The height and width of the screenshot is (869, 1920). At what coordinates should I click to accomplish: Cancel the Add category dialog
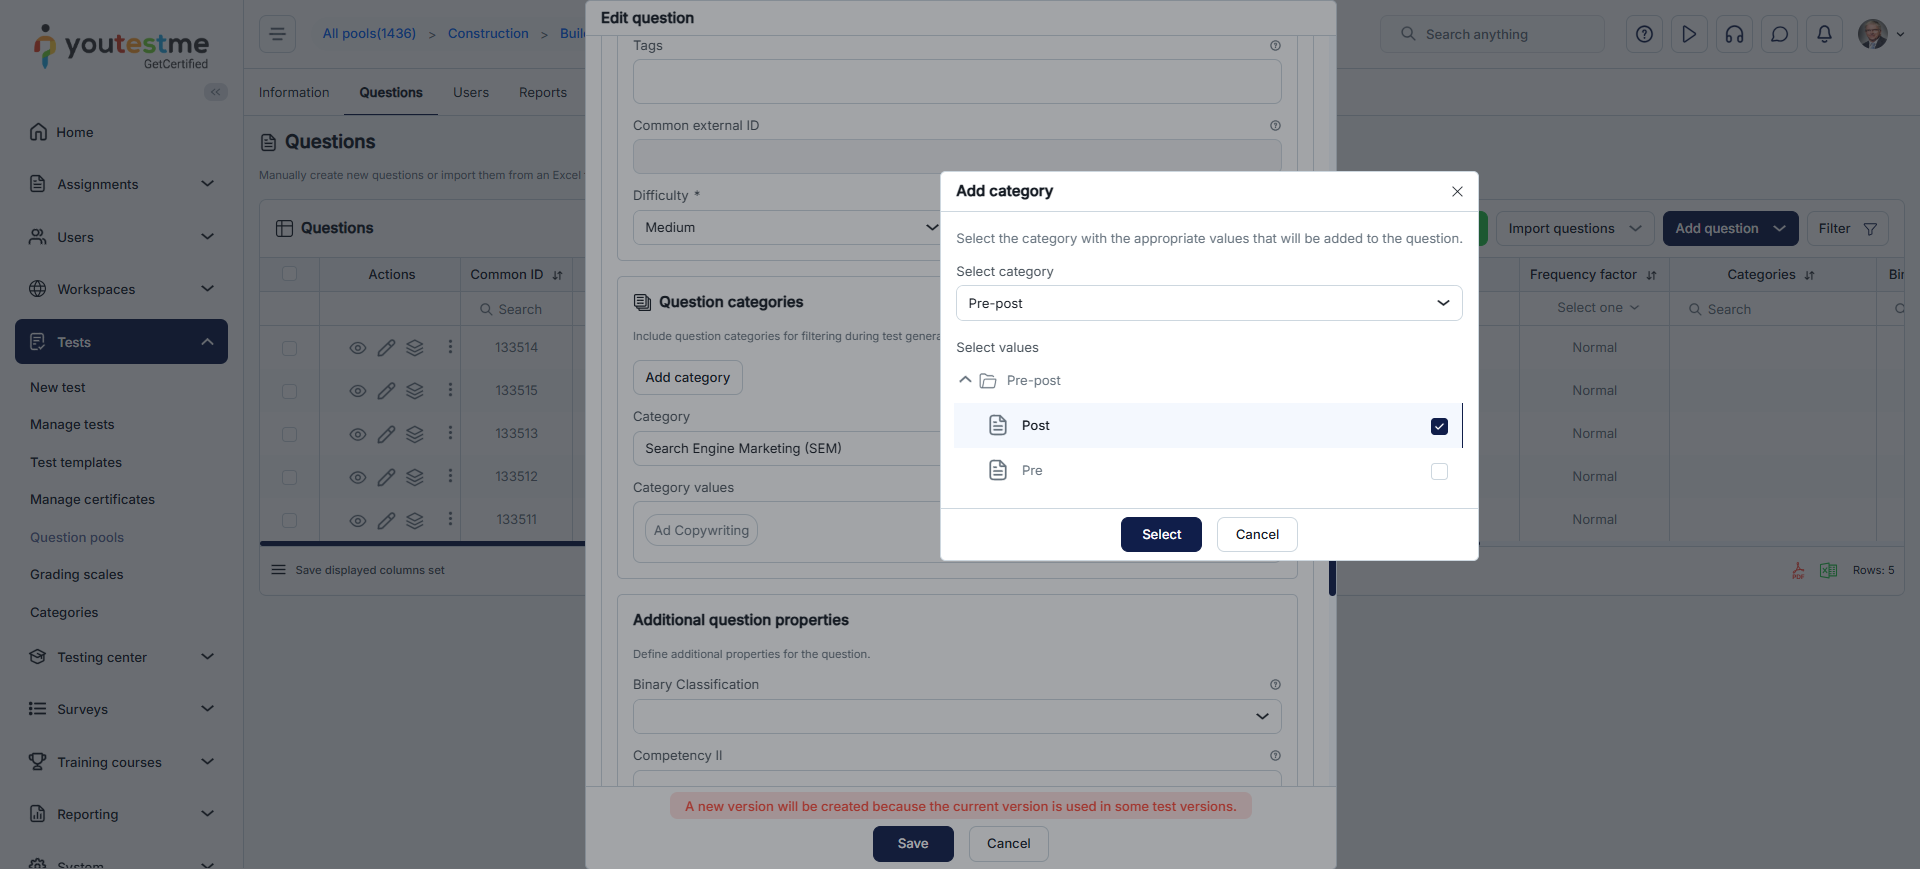pos(1256,534)
